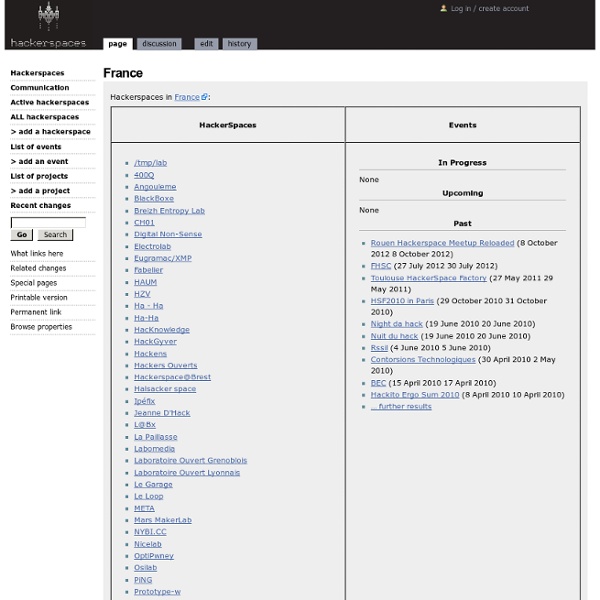Go to ALL hackerspaces

point(45,117)
